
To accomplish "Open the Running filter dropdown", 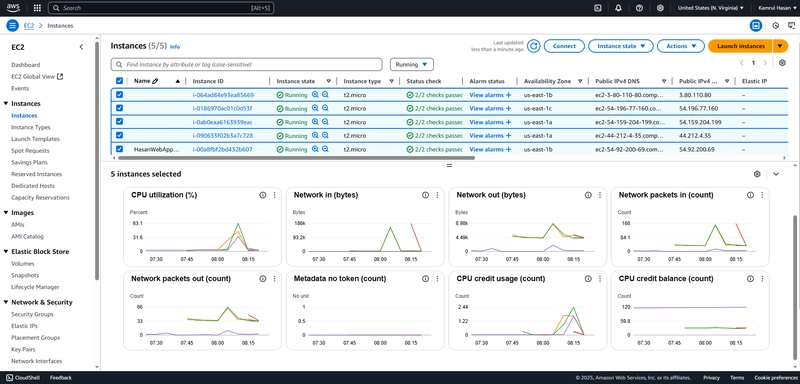I will tap(412, 65).
